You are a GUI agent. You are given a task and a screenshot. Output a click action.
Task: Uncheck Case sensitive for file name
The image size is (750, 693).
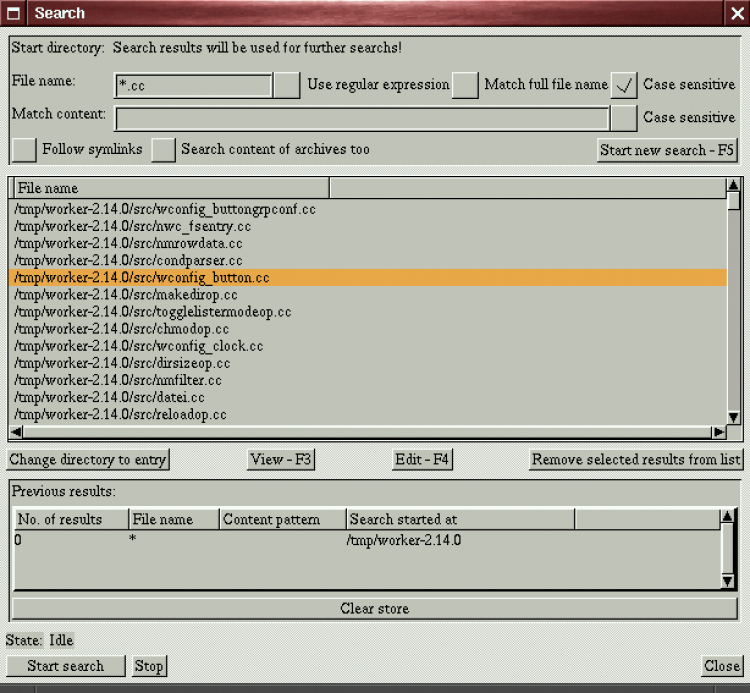coord(624,86)
